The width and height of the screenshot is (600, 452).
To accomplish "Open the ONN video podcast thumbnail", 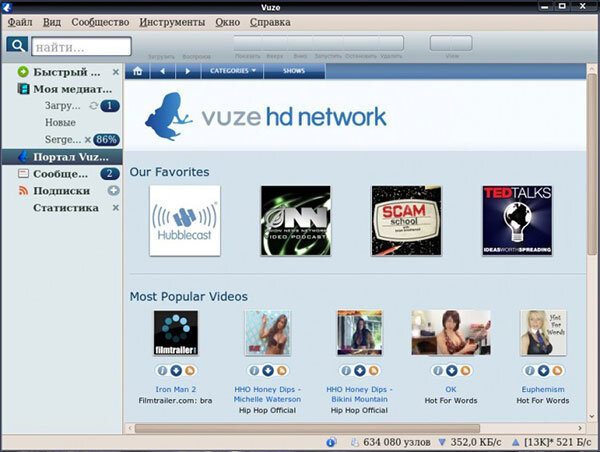I will coord(296,220).
